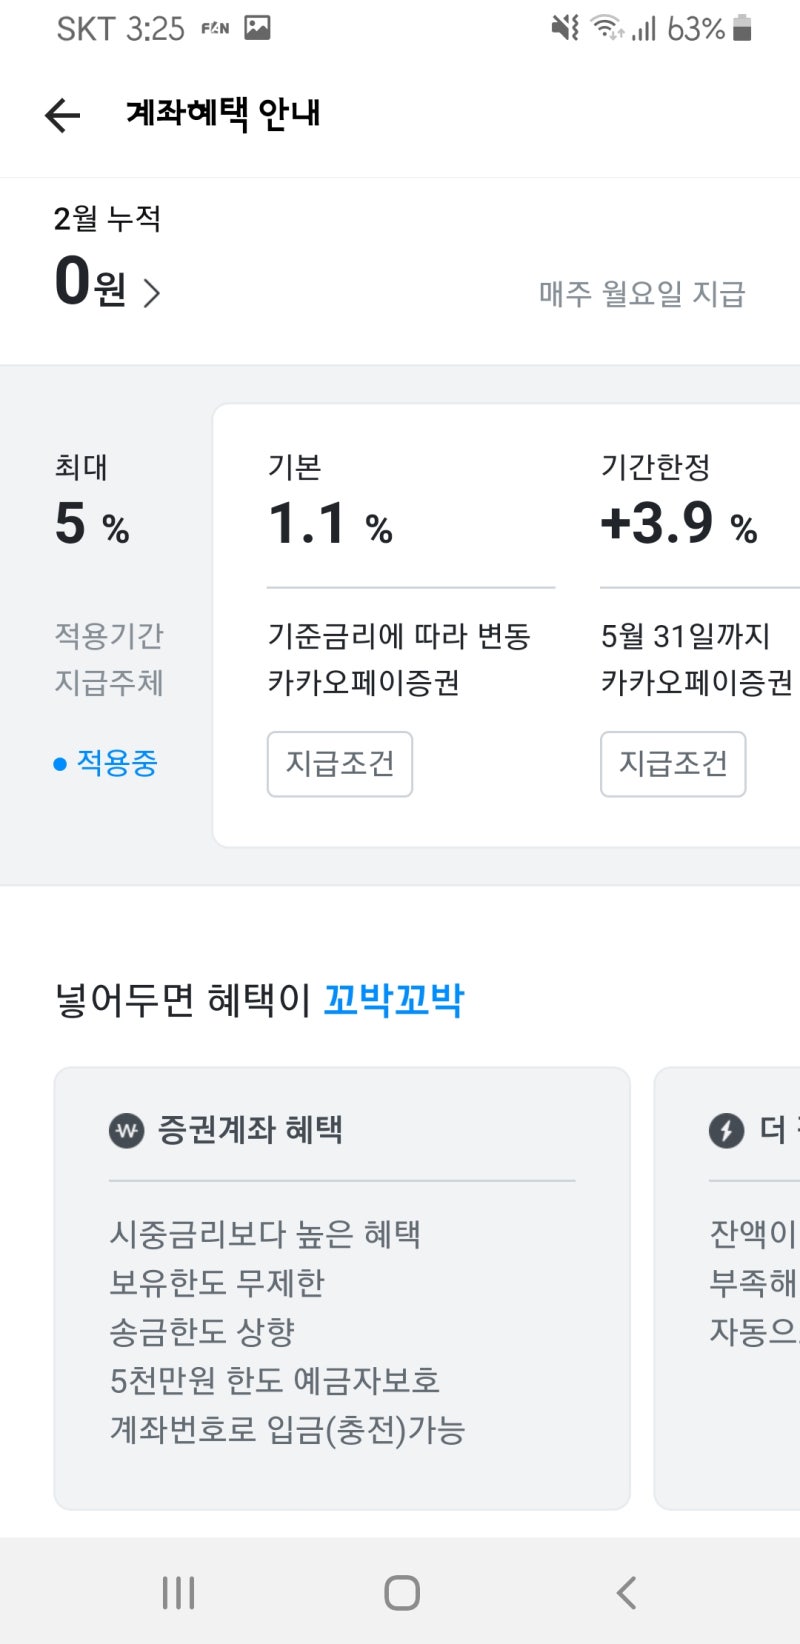This screenshot has width=800, height=1644.
Task: Tap the muted sound icon in status bar
Action: pos(562,29)
